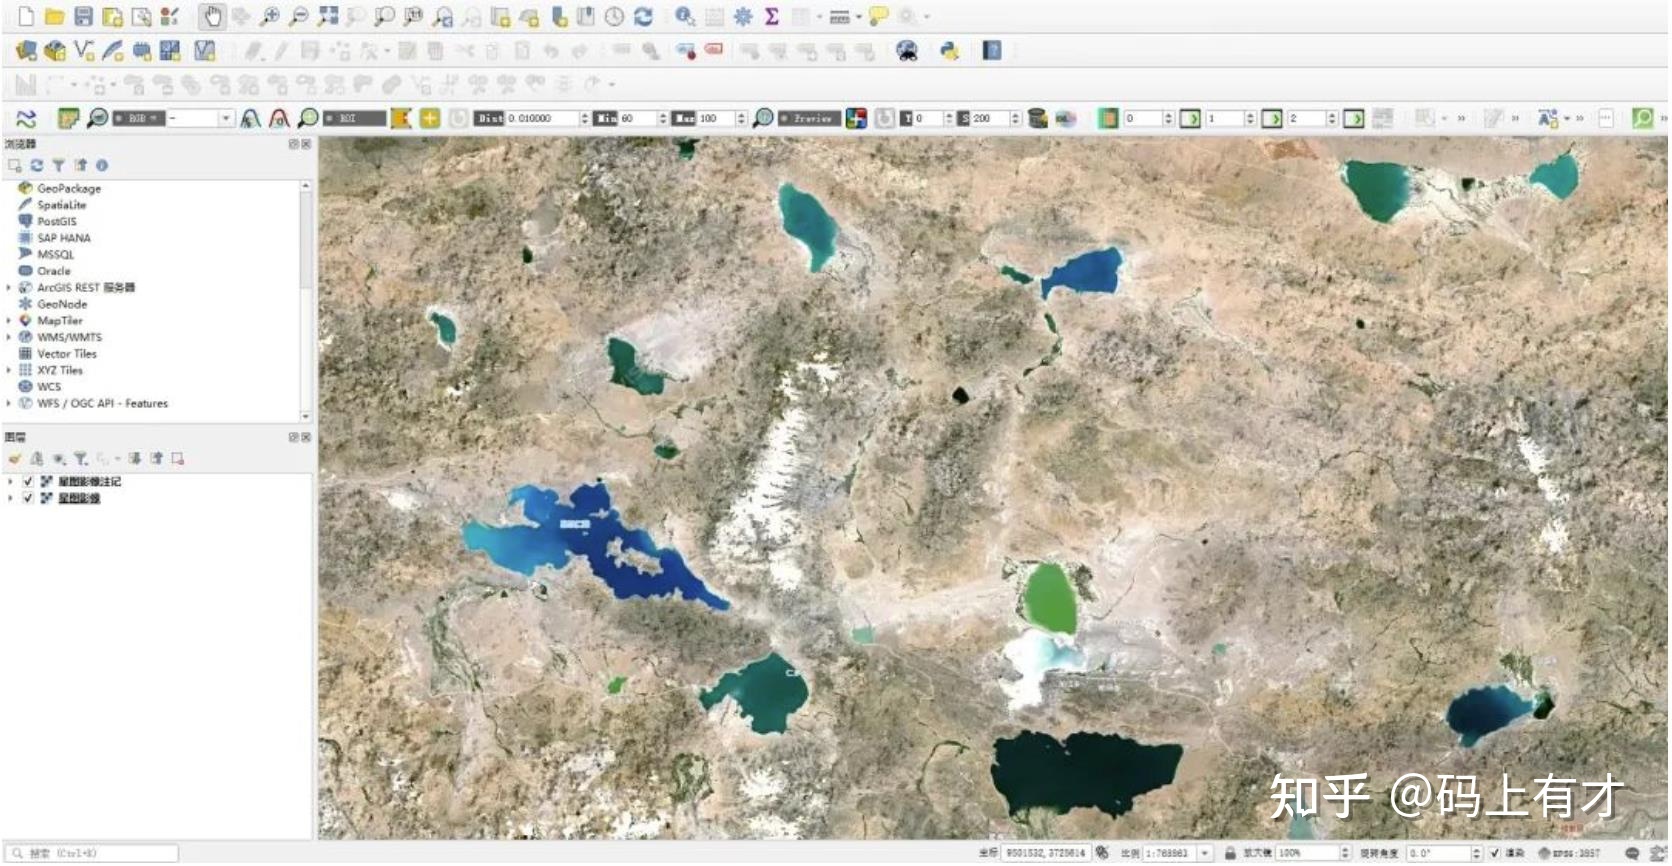Screen dimensions: 1672x866
Task: Click the filter legend icon in Layers panel
Action: [80, 458]
